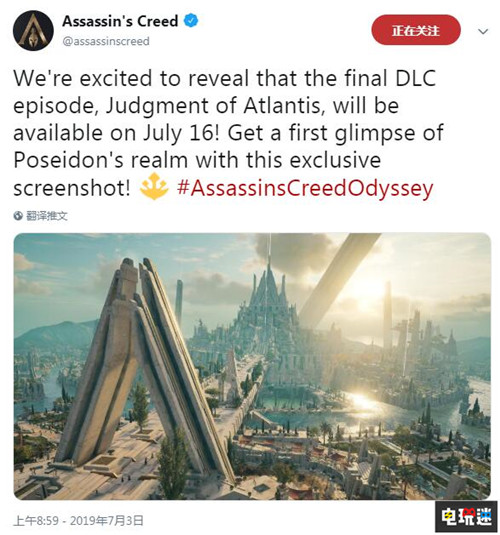Click the golden emblem emoji after 'screenshot!'

tap(154, 187)
